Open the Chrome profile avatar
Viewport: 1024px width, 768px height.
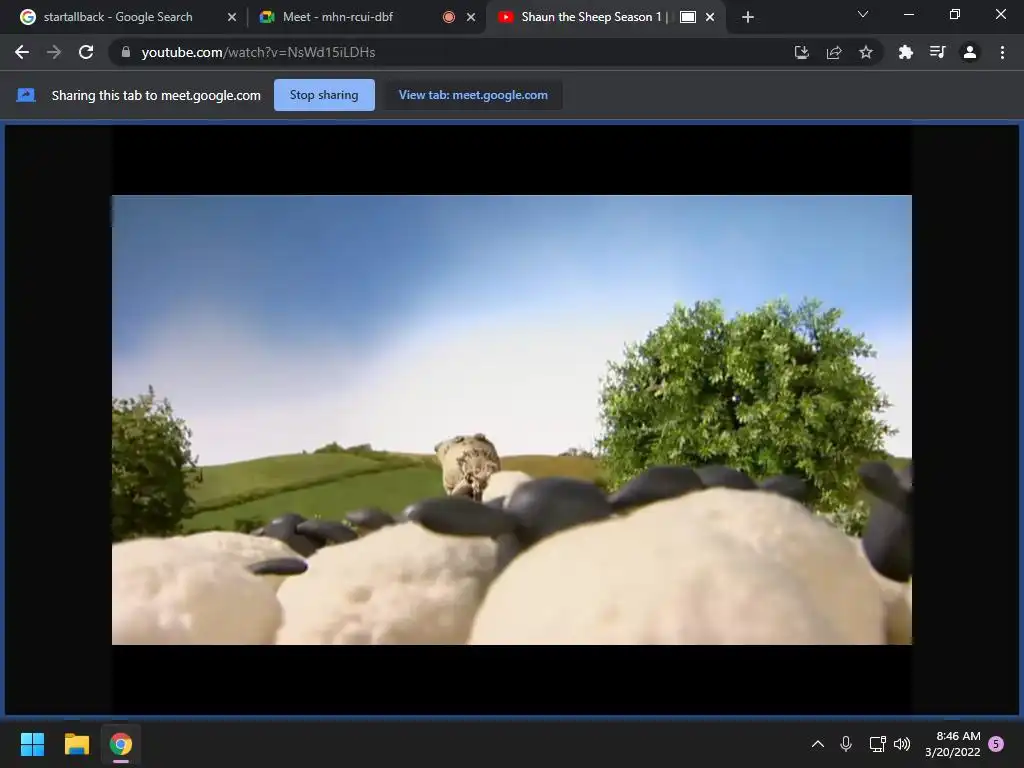point(970,52)
